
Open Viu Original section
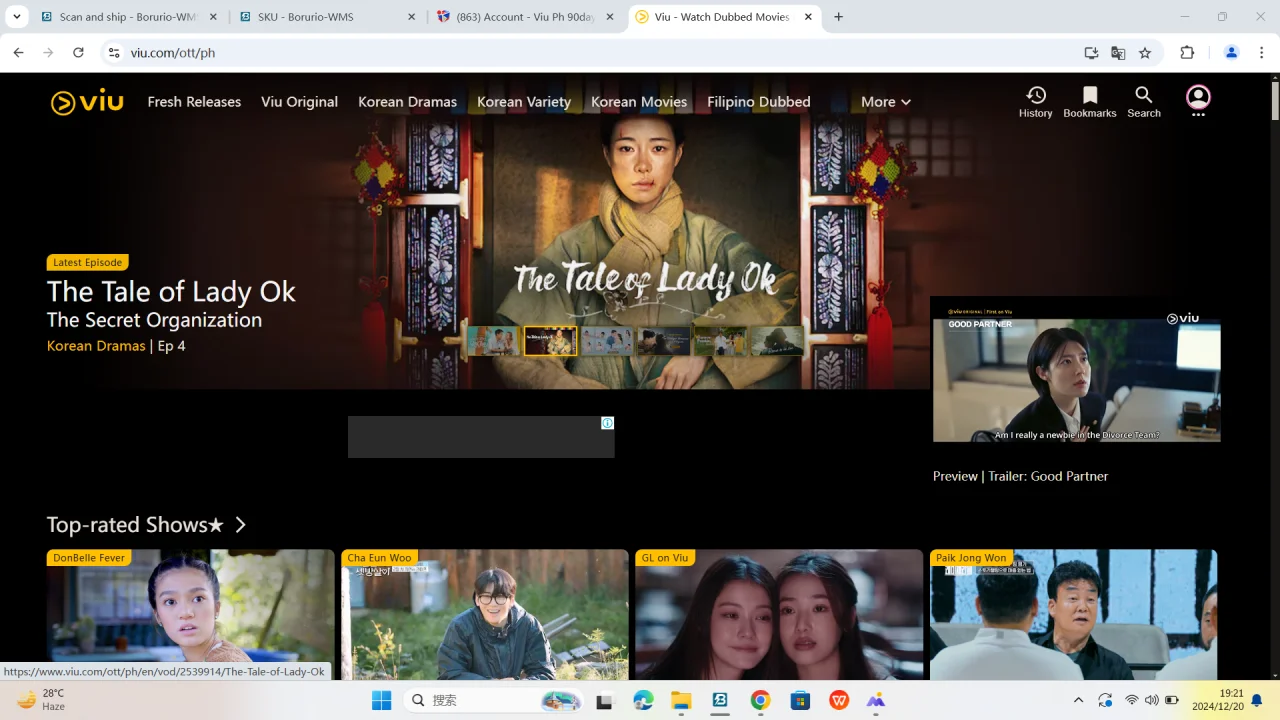(x=299, y=101)
